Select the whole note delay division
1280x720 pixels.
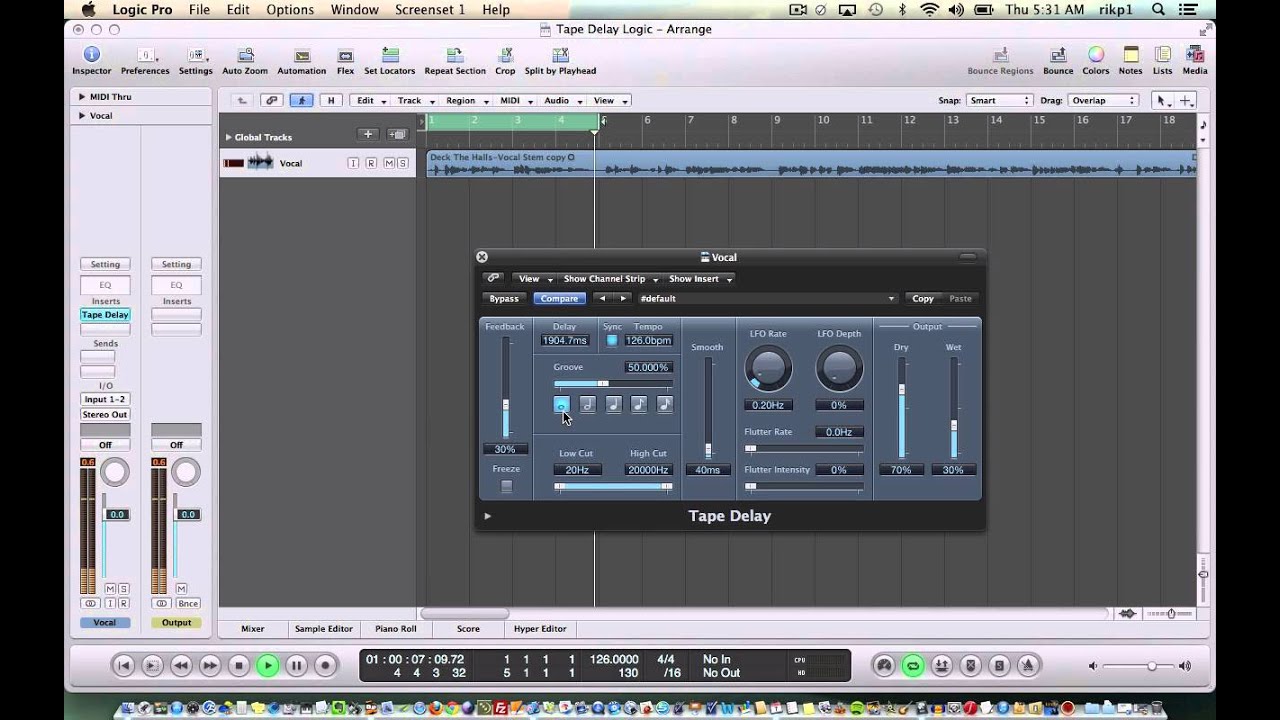tap(562, 404)
